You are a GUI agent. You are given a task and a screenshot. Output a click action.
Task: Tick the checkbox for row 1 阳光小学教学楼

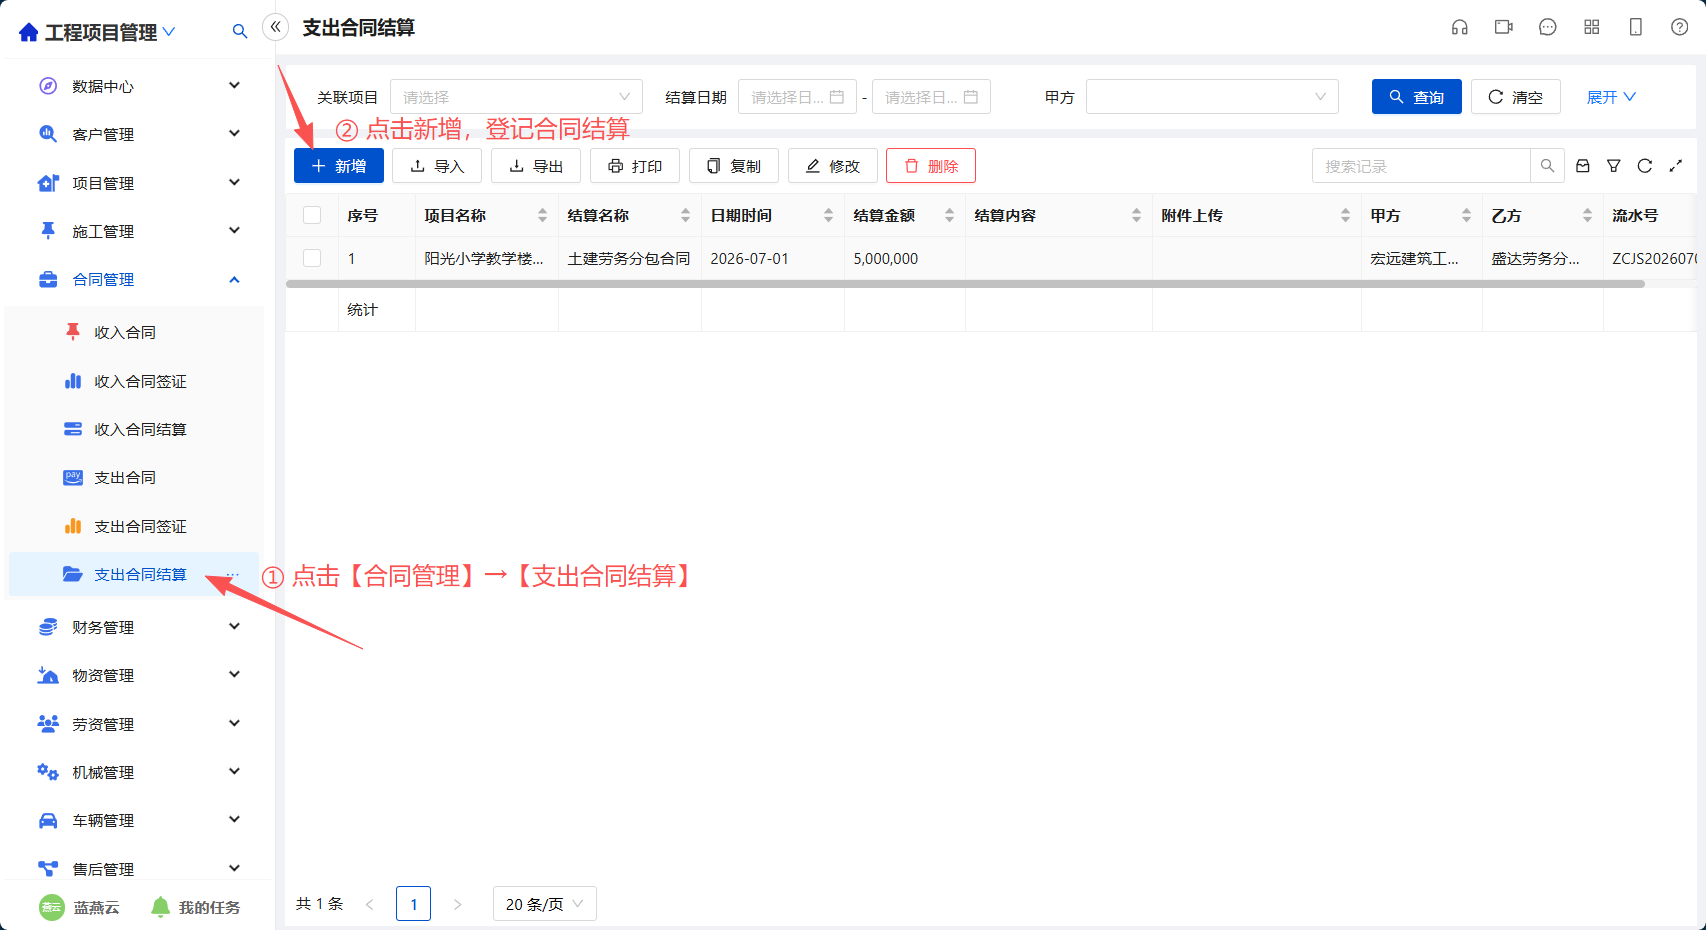(x=312, y=258)
